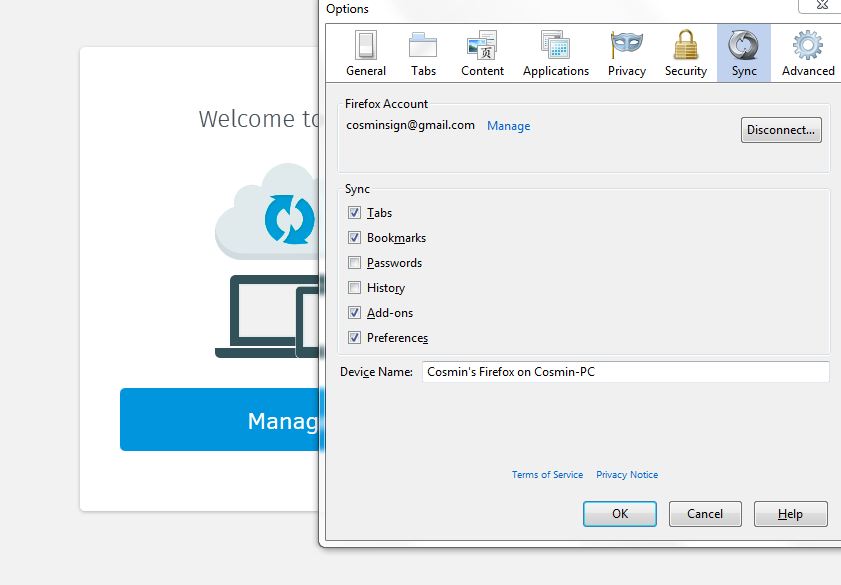Click the Help button
The image size is (841, 585).
[791, 514]
